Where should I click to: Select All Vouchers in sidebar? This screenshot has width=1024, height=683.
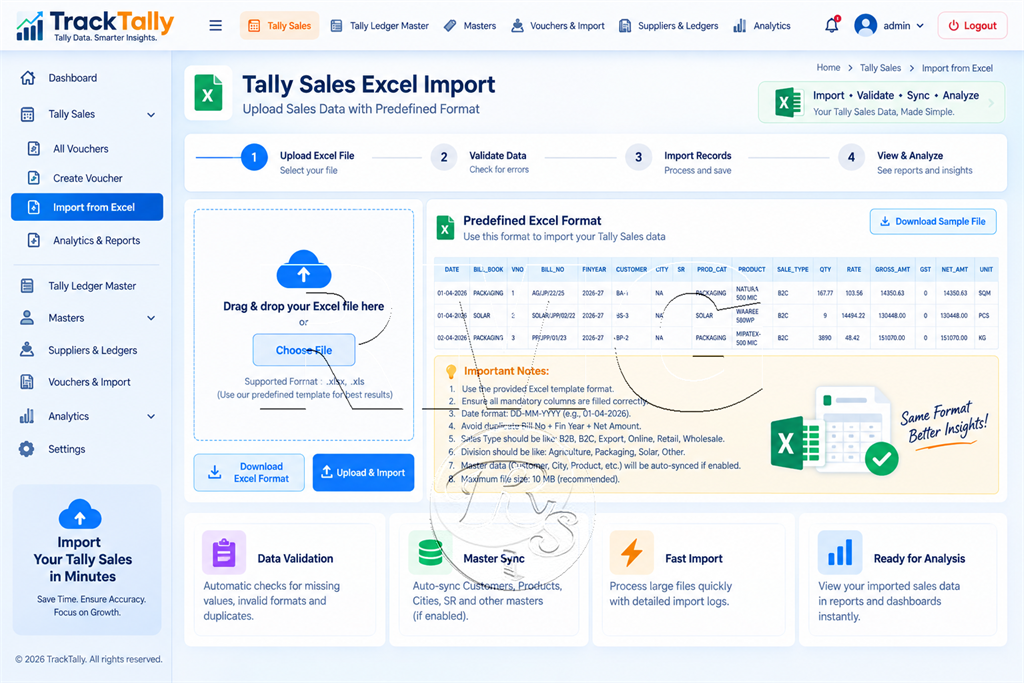[80, 149]
